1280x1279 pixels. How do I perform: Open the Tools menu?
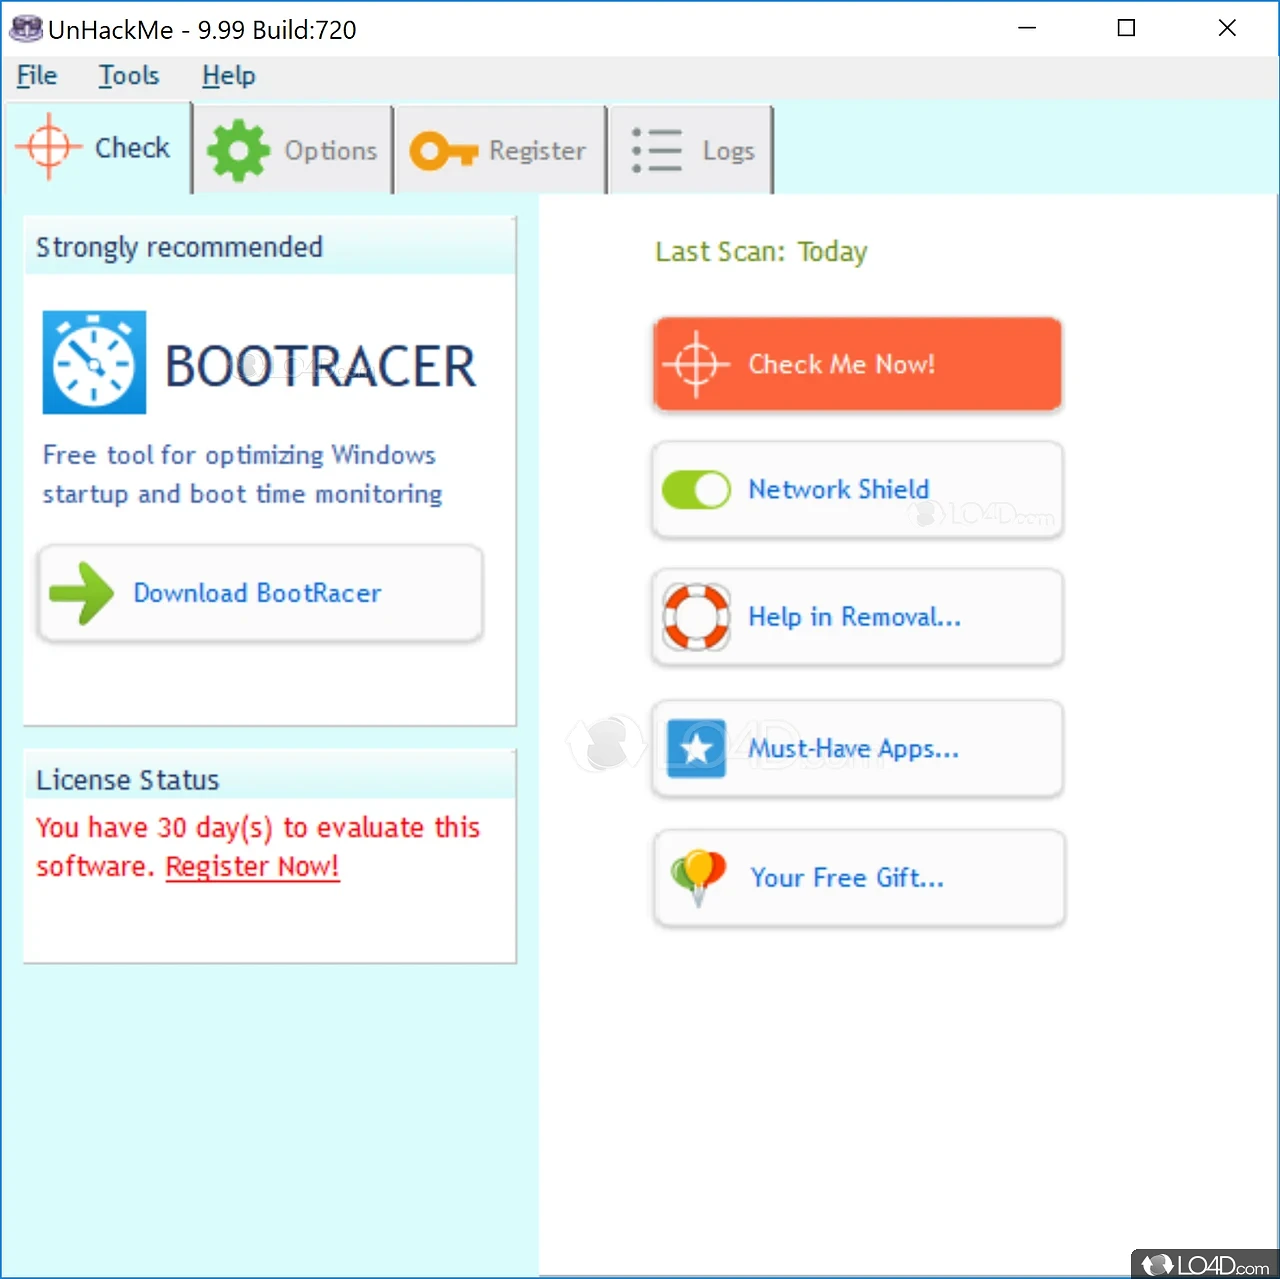tap(129, 76)
